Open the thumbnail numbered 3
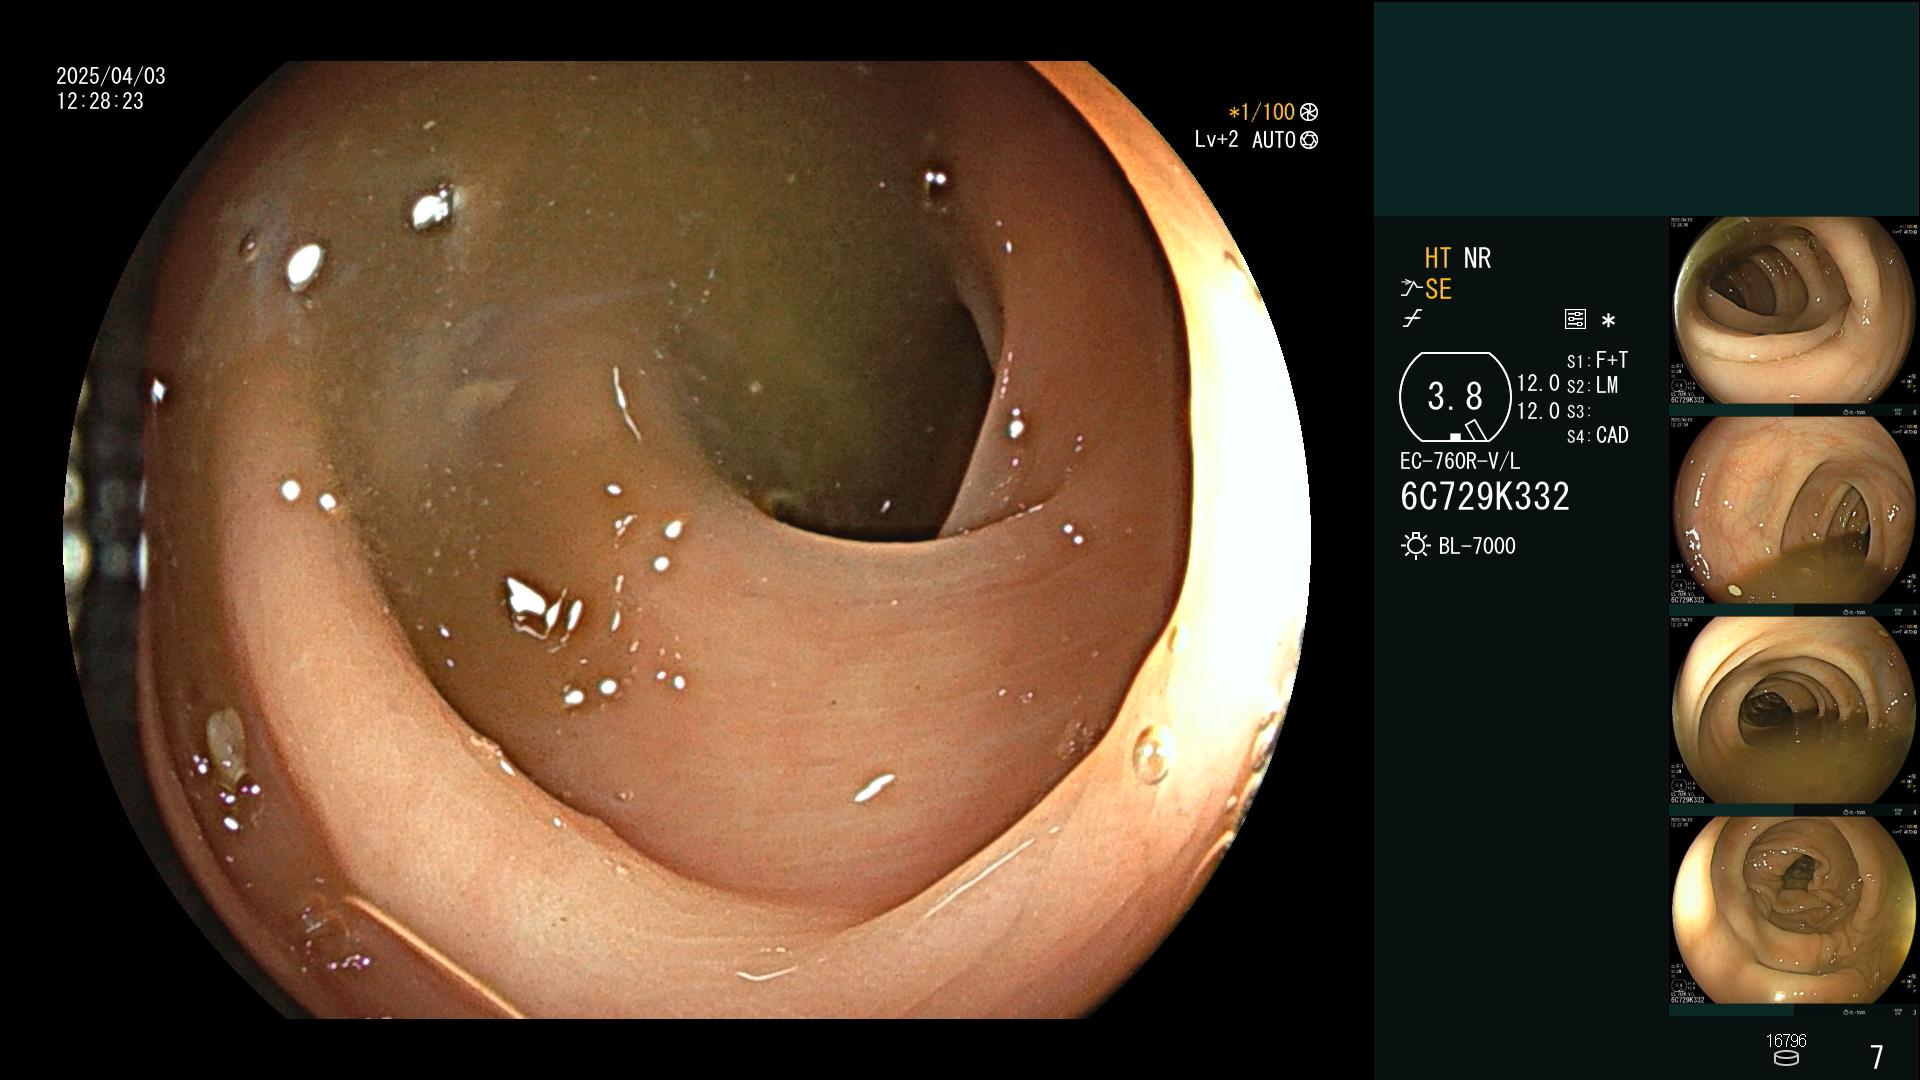This screenshot has height=1080, width=1920. (1794, 911)
